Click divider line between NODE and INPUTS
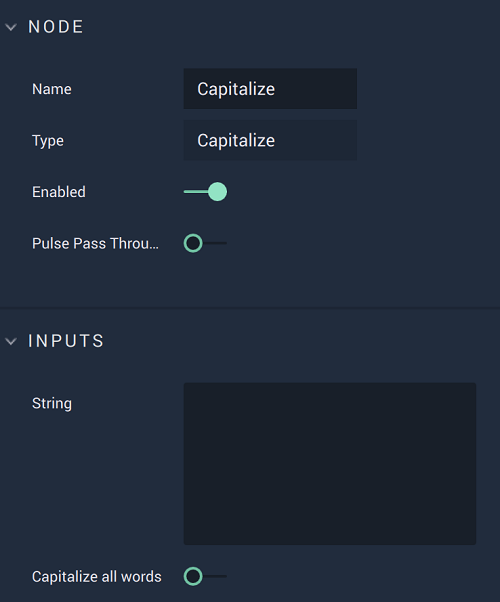 (250, 308)
